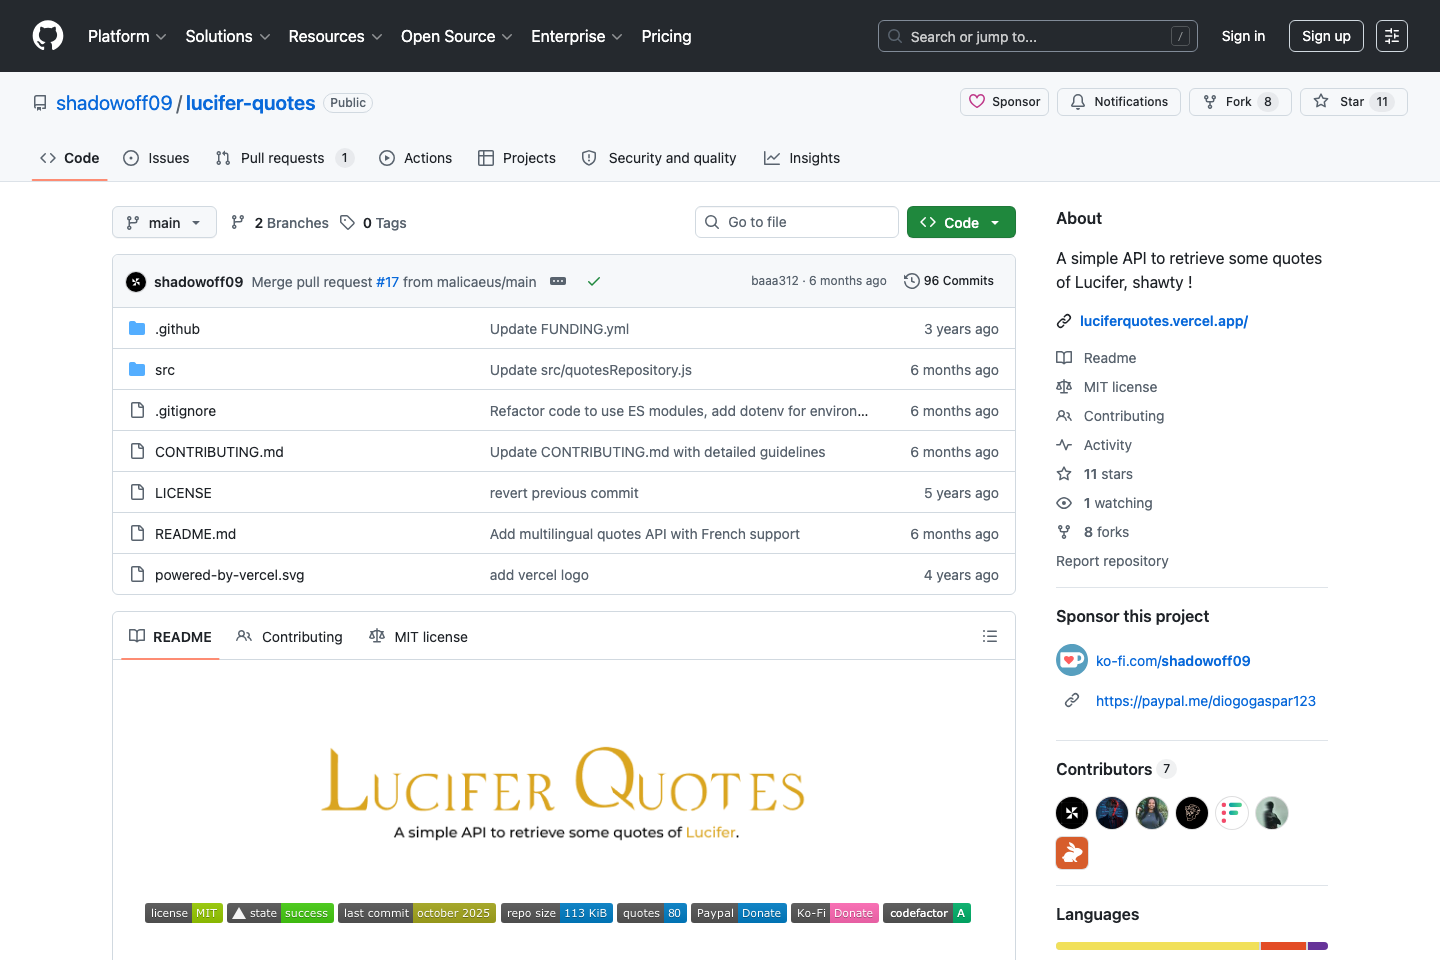The width and height of the screenshot is (1440, 960).
Task: Click the MIT license scales icon in sidebar
Action: pyautogui.click(x=1063, y=386)
